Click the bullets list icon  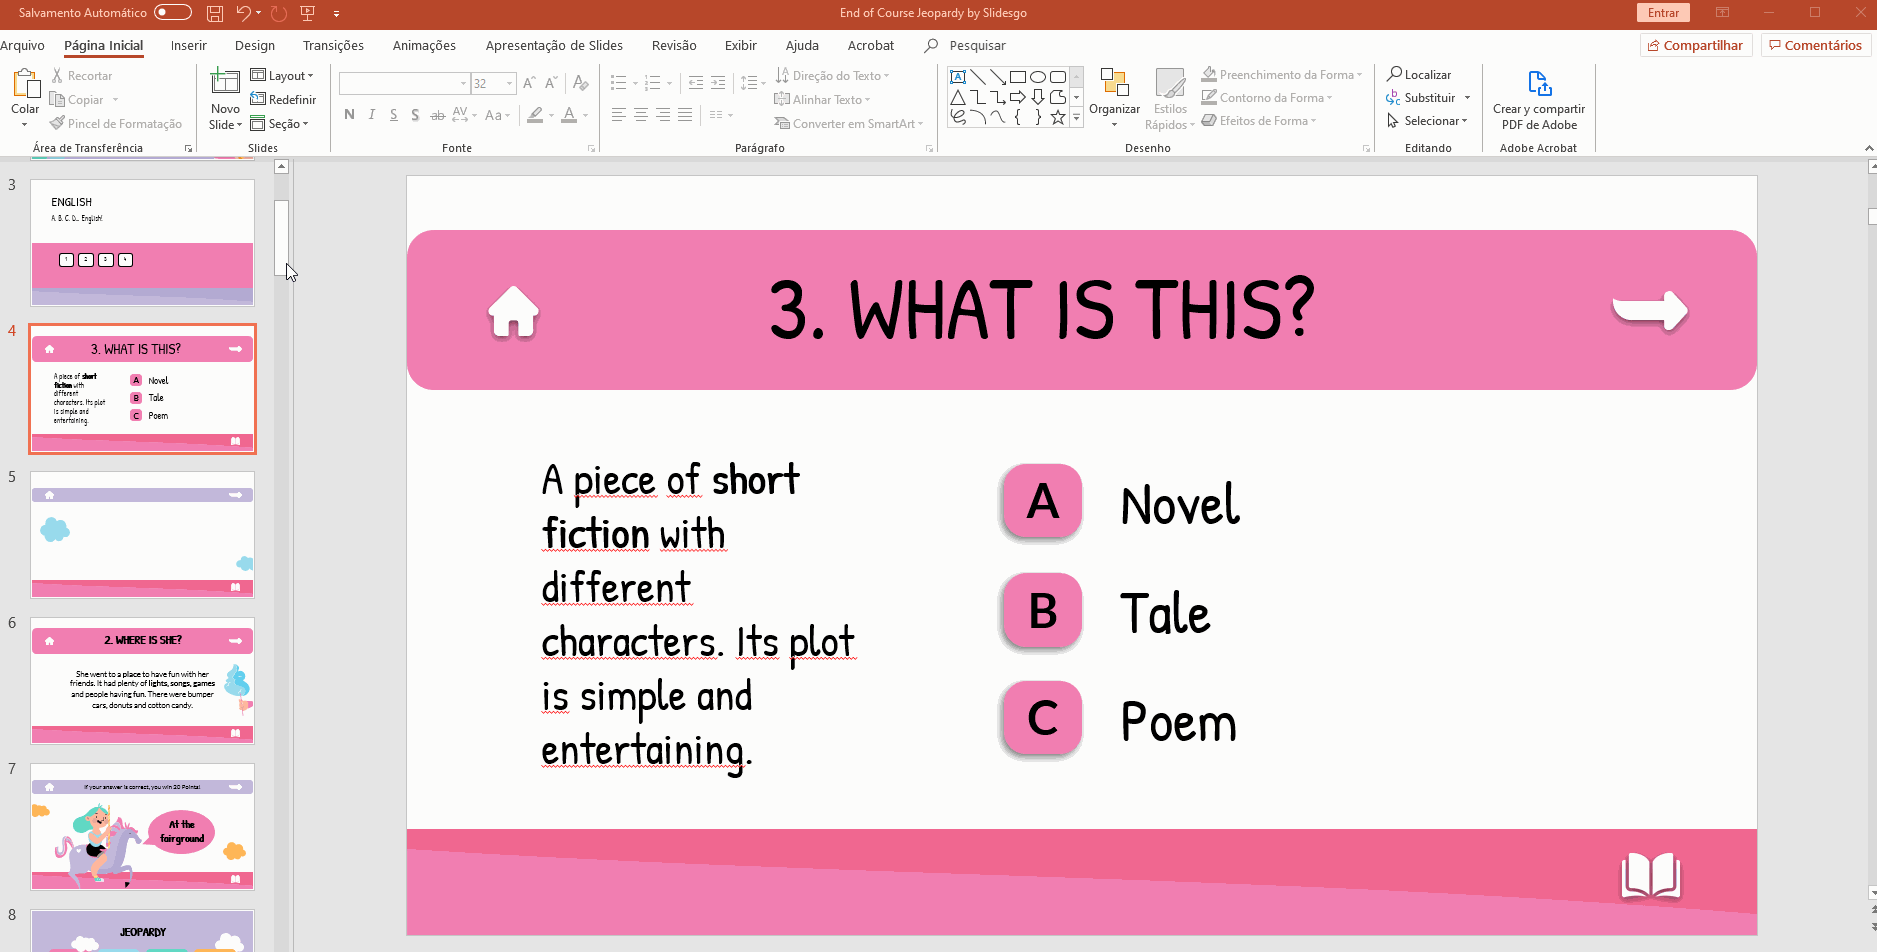pos(619,83)
